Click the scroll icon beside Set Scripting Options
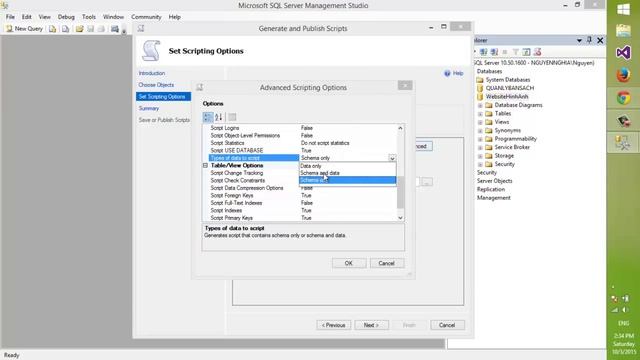 point(151,51)
